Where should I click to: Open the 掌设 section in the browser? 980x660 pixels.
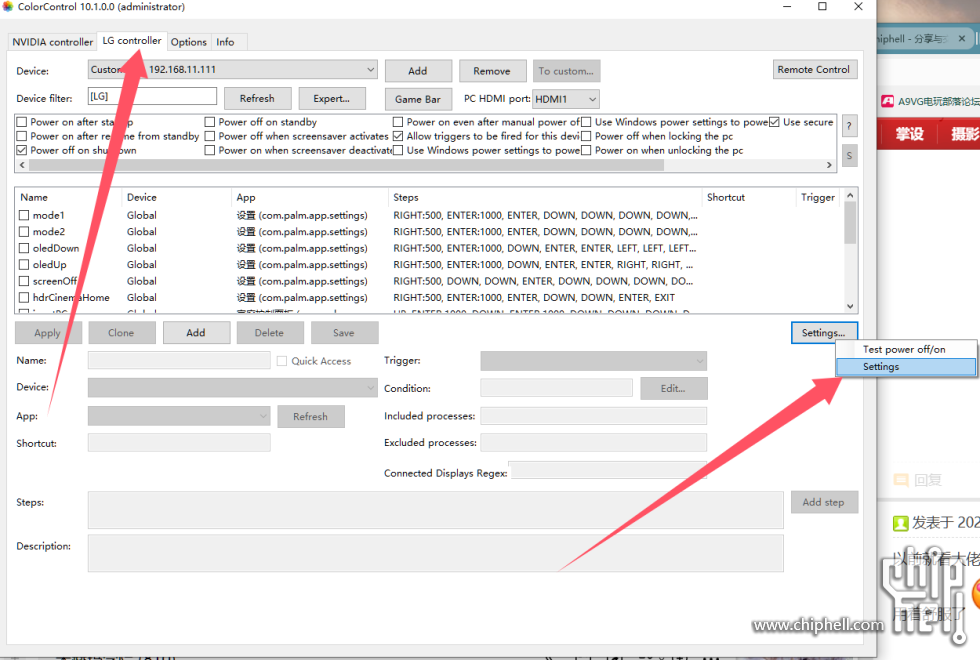coord(909,134)
